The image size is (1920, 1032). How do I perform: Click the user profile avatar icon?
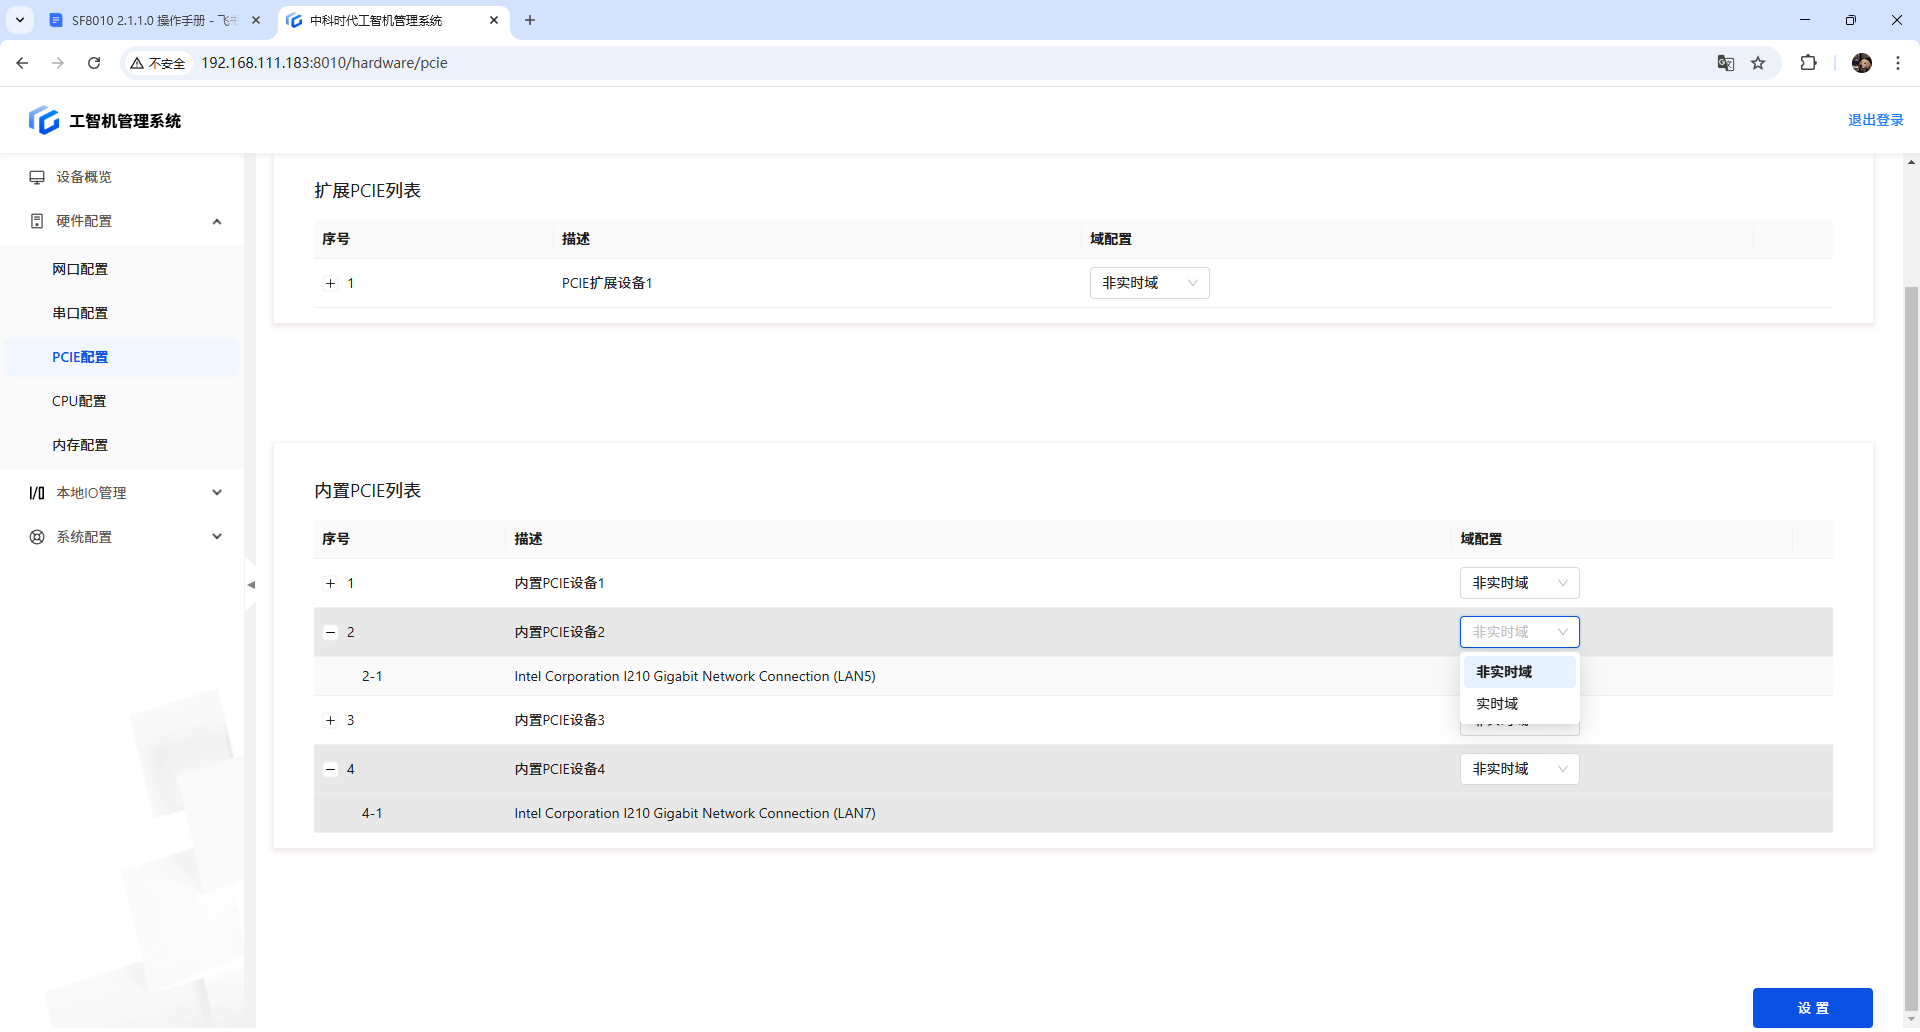pyautogui.click(x=1861, y=63)
